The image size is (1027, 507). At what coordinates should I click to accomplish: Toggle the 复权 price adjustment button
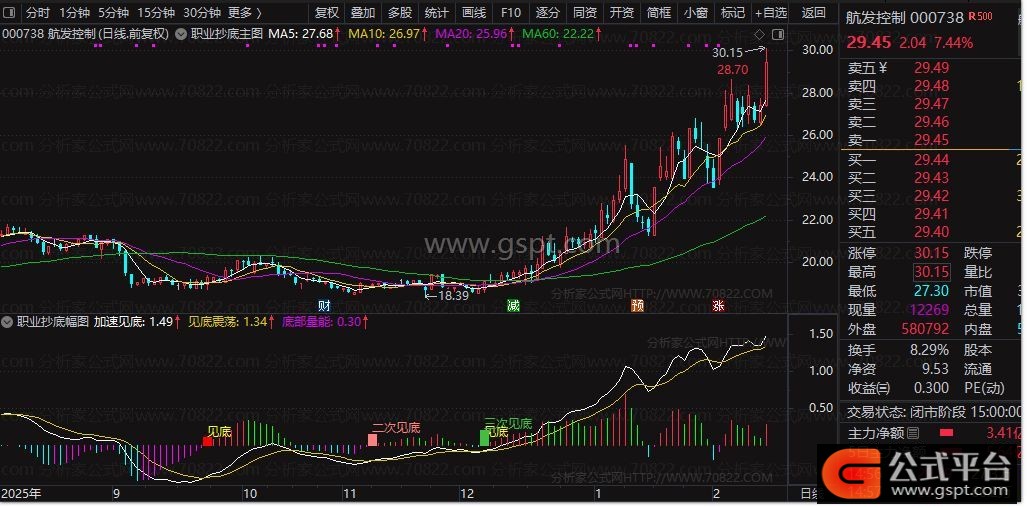click(x=327, y=13)
